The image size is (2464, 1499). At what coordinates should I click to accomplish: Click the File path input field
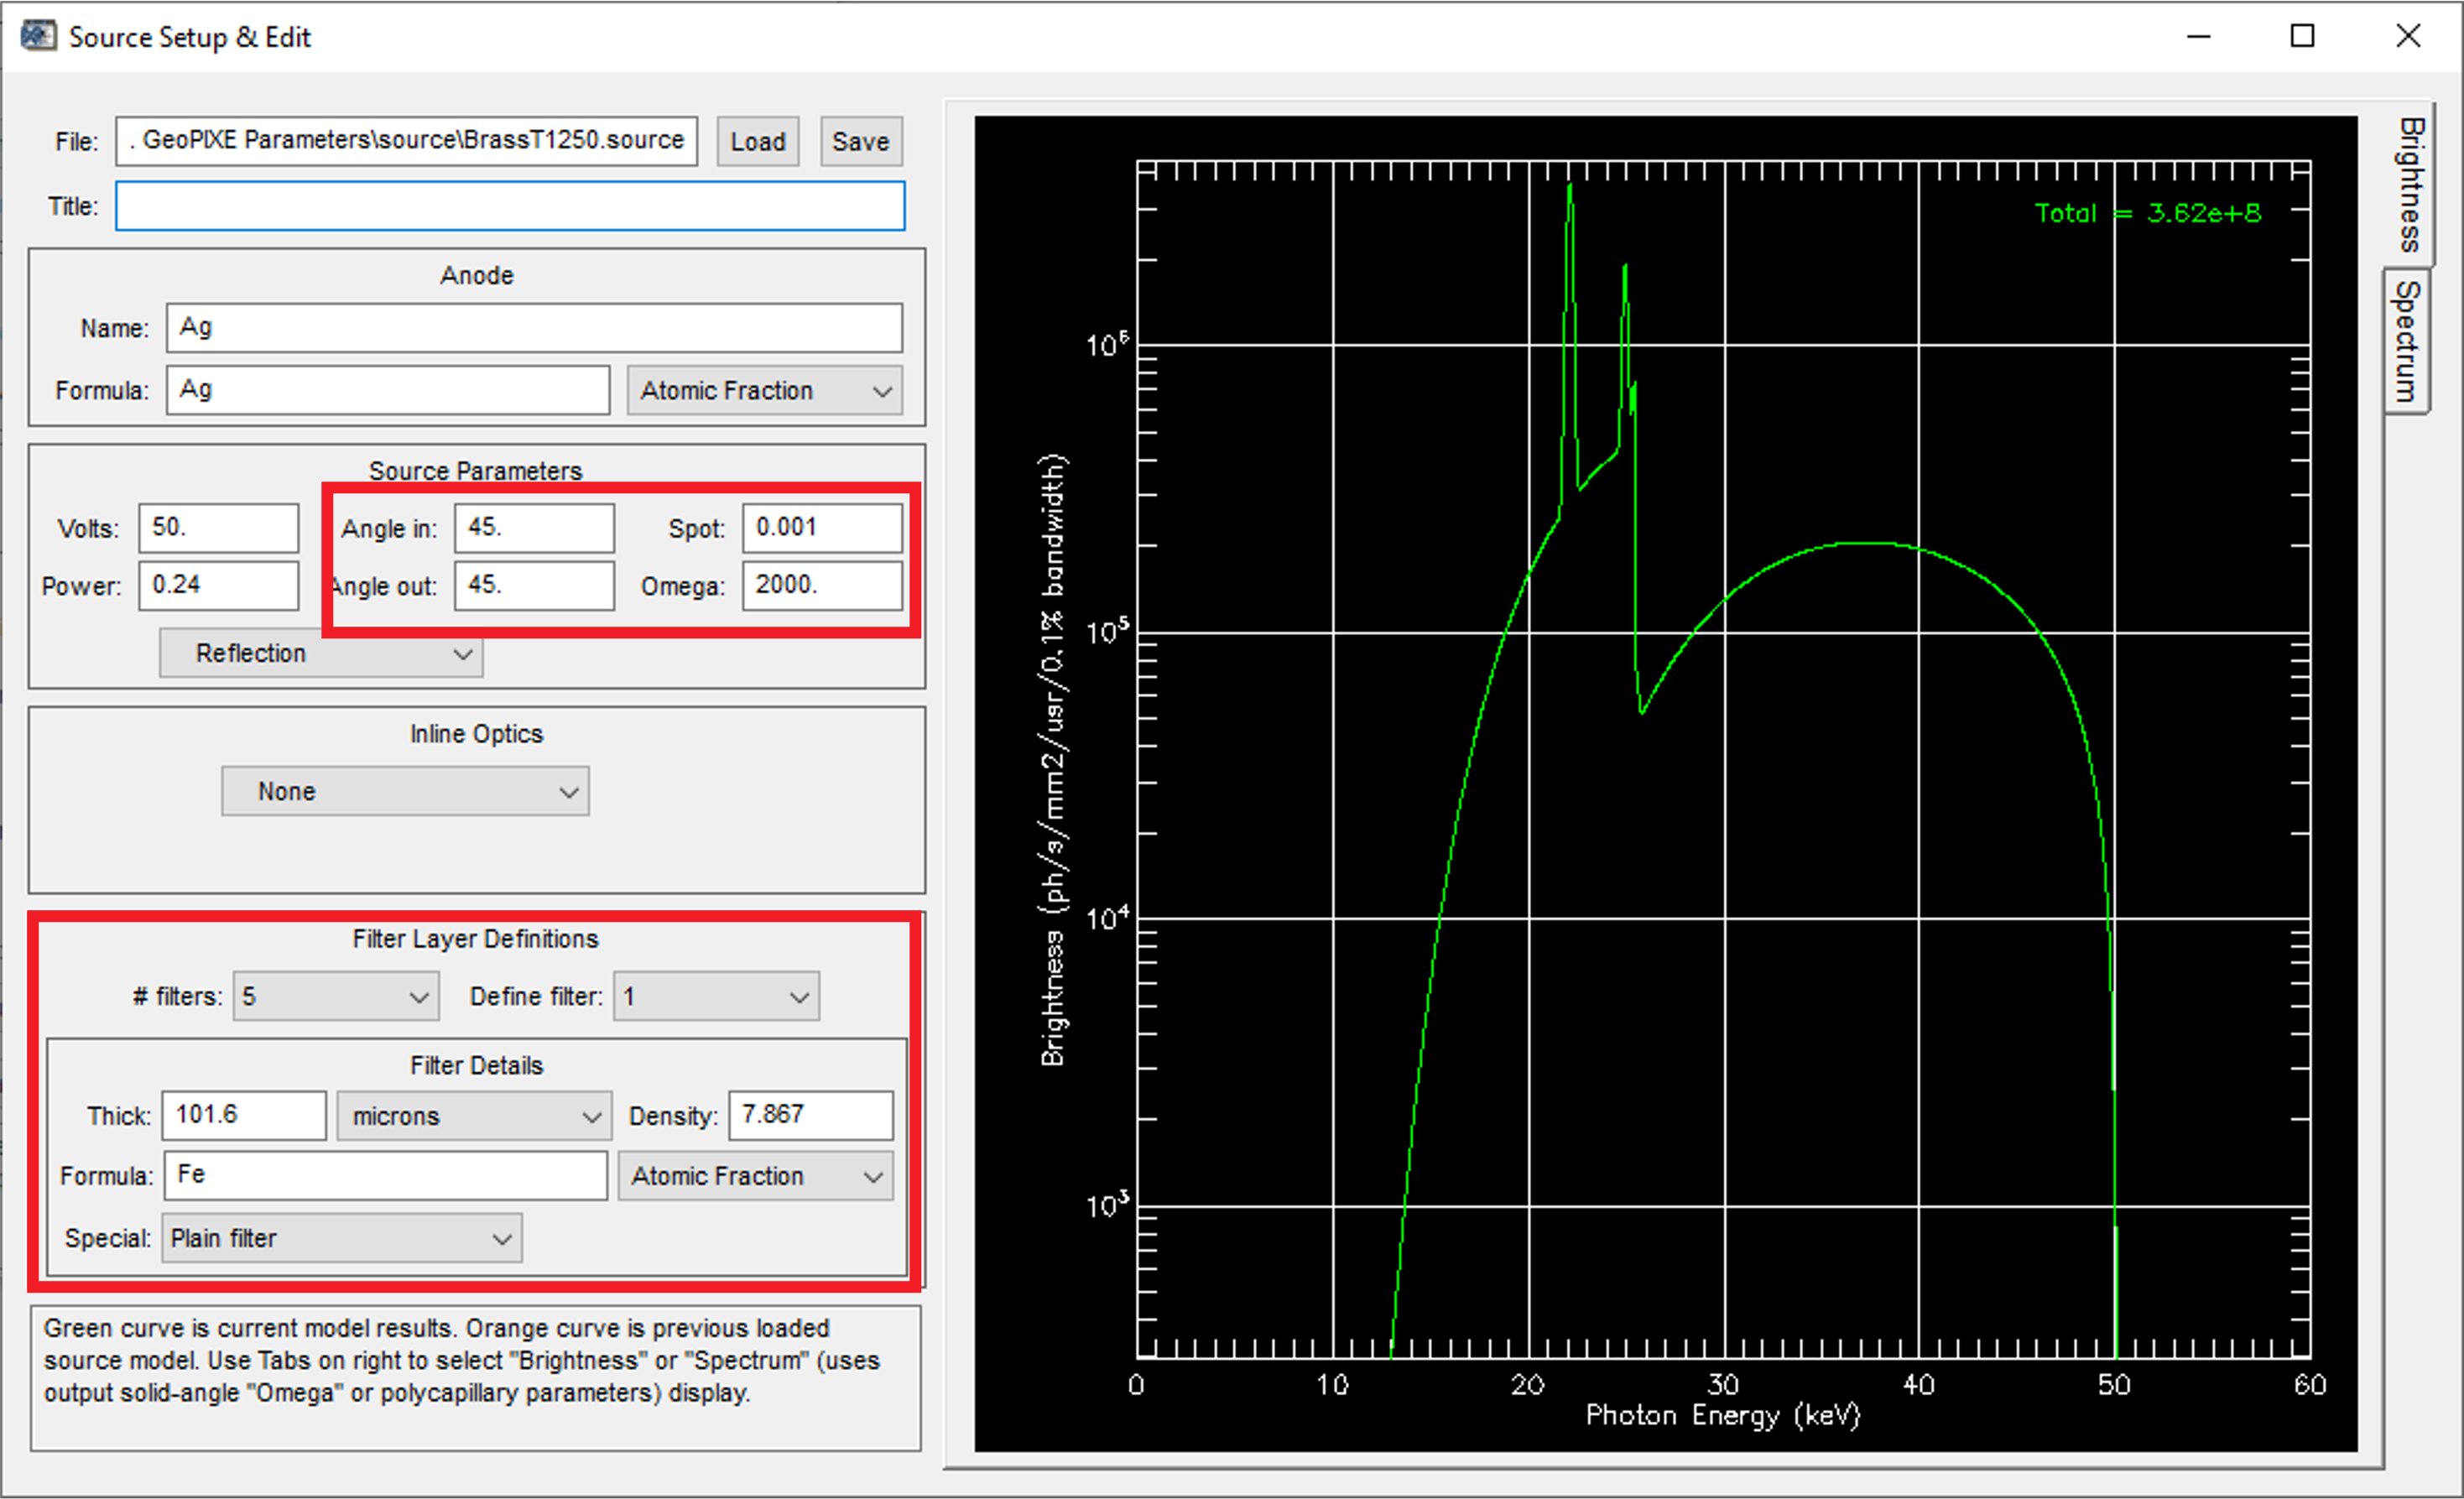tap(406, 141)
